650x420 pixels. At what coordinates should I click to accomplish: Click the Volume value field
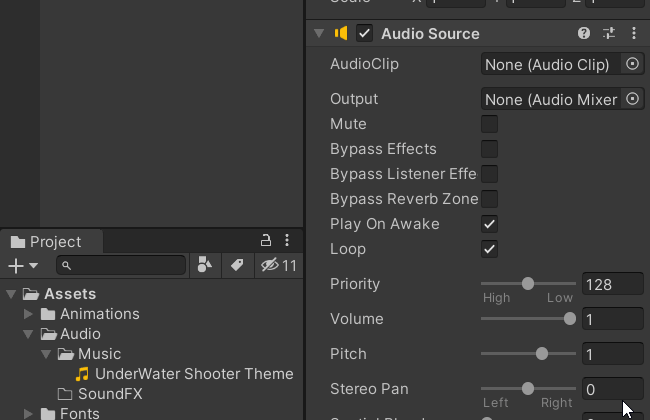(613, 319)
